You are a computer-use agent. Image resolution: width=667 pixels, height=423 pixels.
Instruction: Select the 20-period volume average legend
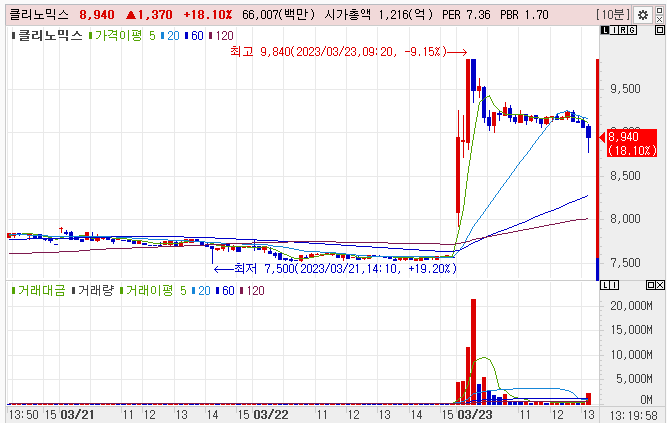click(201, 291)
